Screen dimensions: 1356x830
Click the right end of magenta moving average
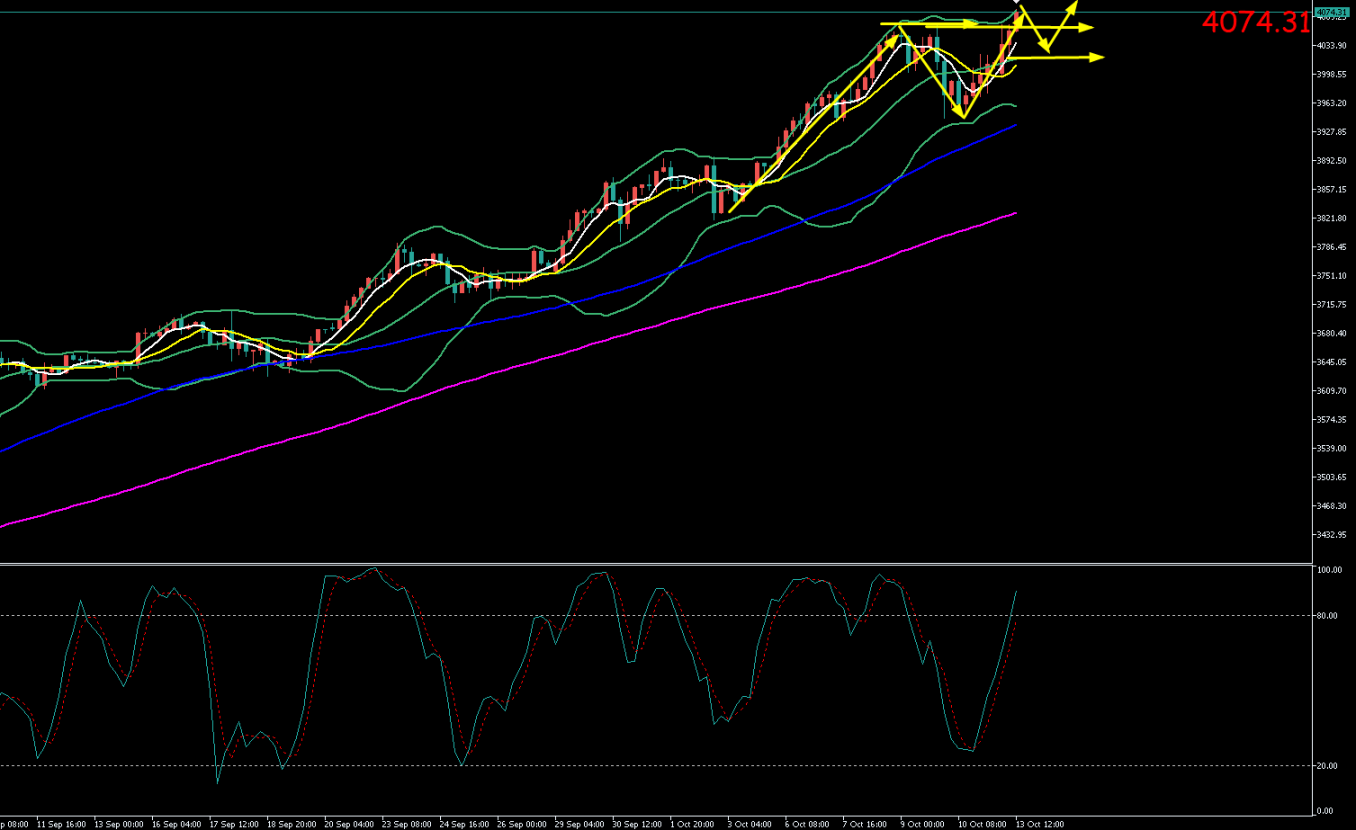click(1016, 213)
